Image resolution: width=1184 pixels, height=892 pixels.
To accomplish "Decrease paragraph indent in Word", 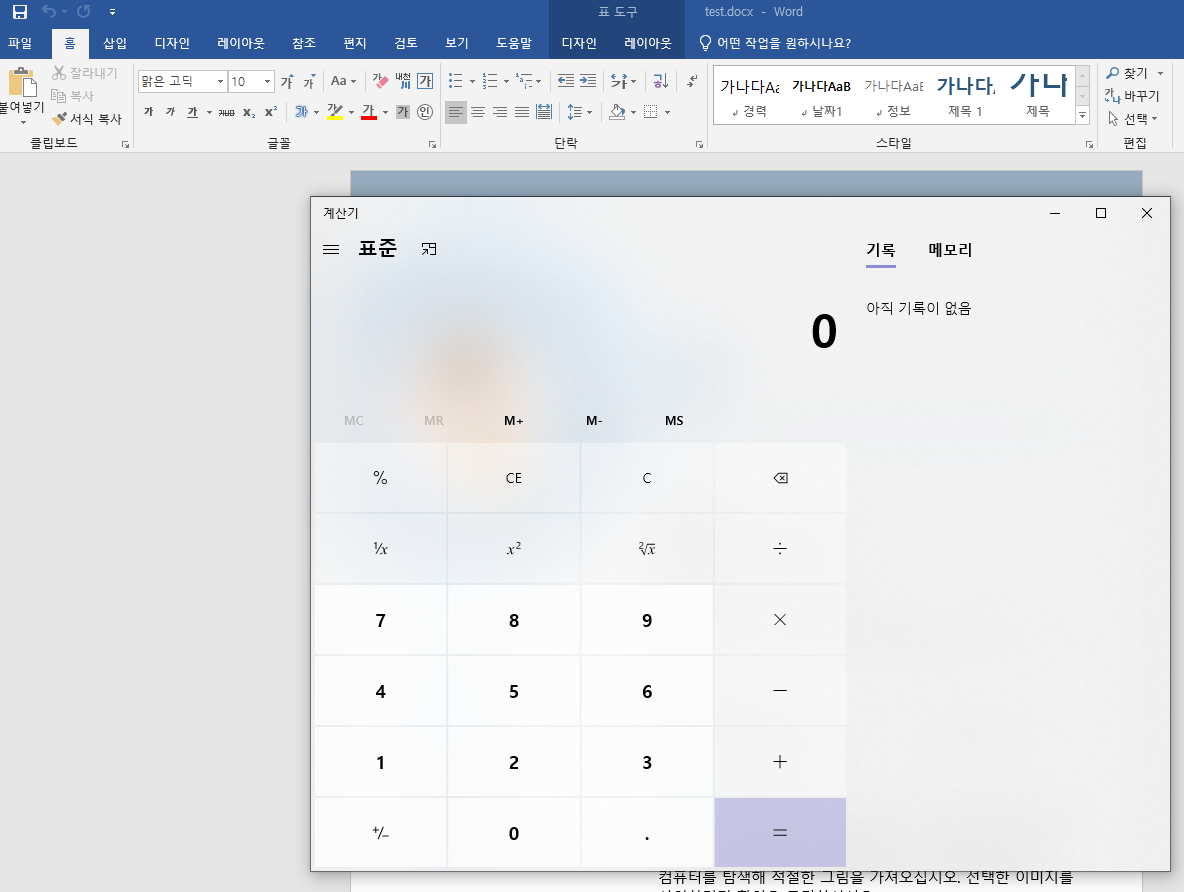I will pyautogui.click(x=566, y=81).
